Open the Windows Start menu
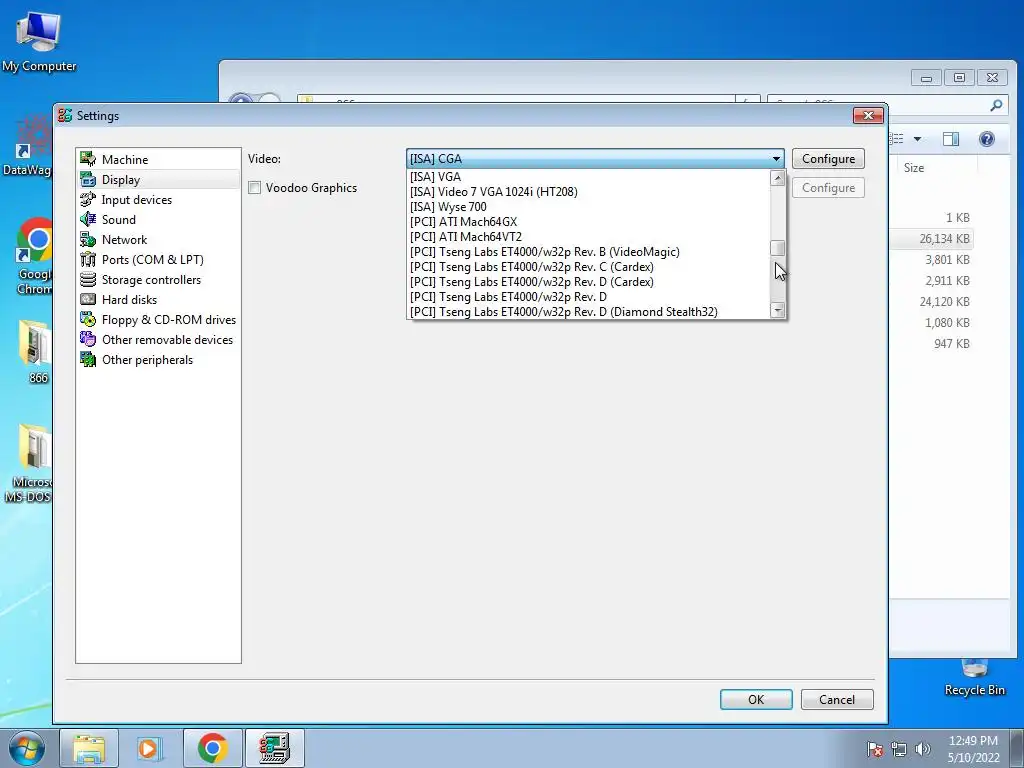The width and height of the screenshot is (1024, 768). pyautogui.click(x=27, y=748)
